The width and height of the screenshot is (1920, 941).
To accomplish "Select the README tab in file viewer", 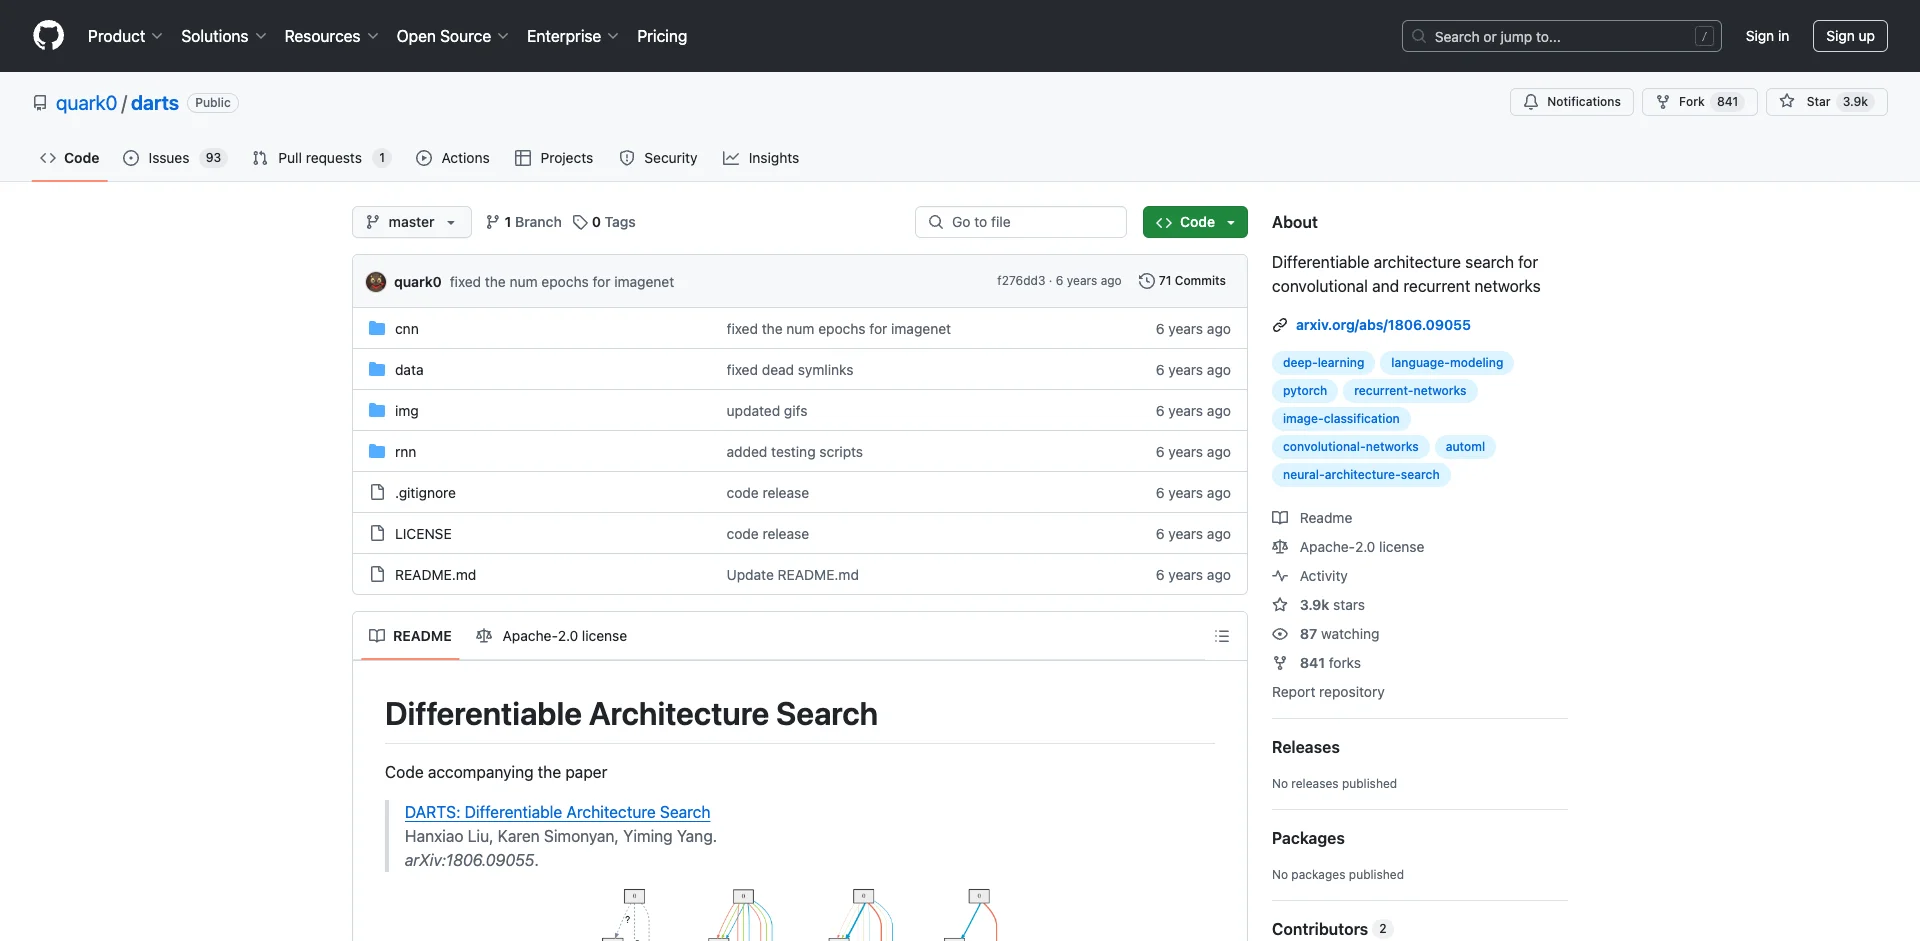I will click(410, 636).
